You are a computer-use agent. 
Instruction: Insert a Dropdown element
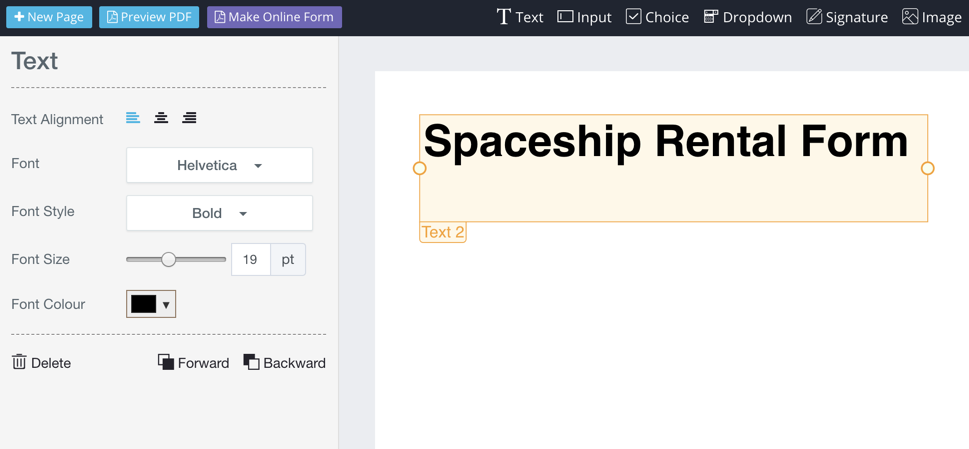click(x=747, y=17)
